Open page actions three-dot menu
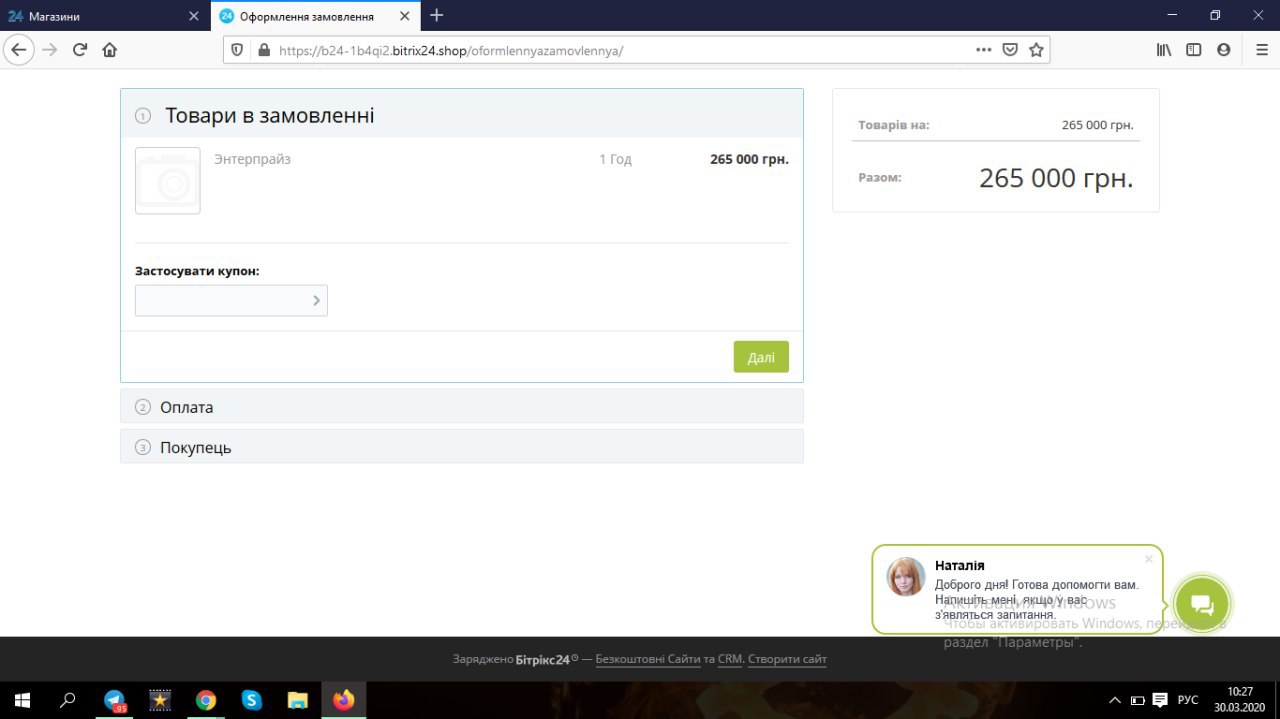The height and width of the screenshot is (719, 1280). tap(984, 50)
